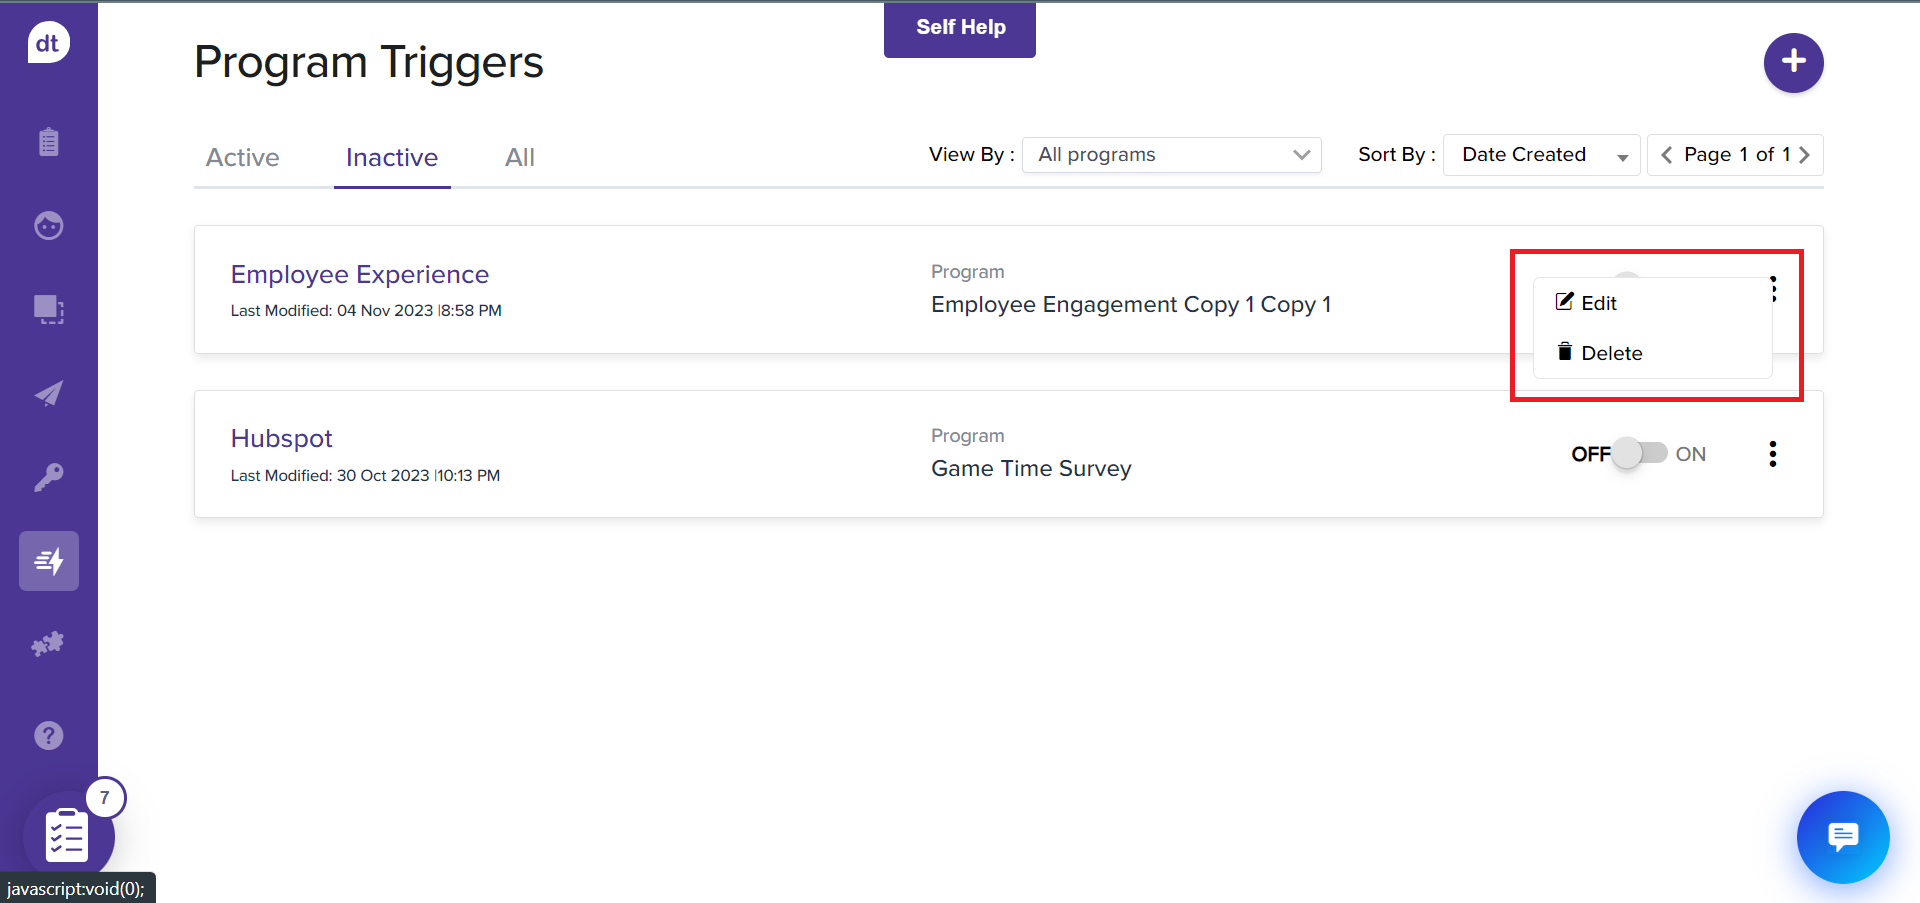Open the key icon in sidebar

(x=48, y=477)
